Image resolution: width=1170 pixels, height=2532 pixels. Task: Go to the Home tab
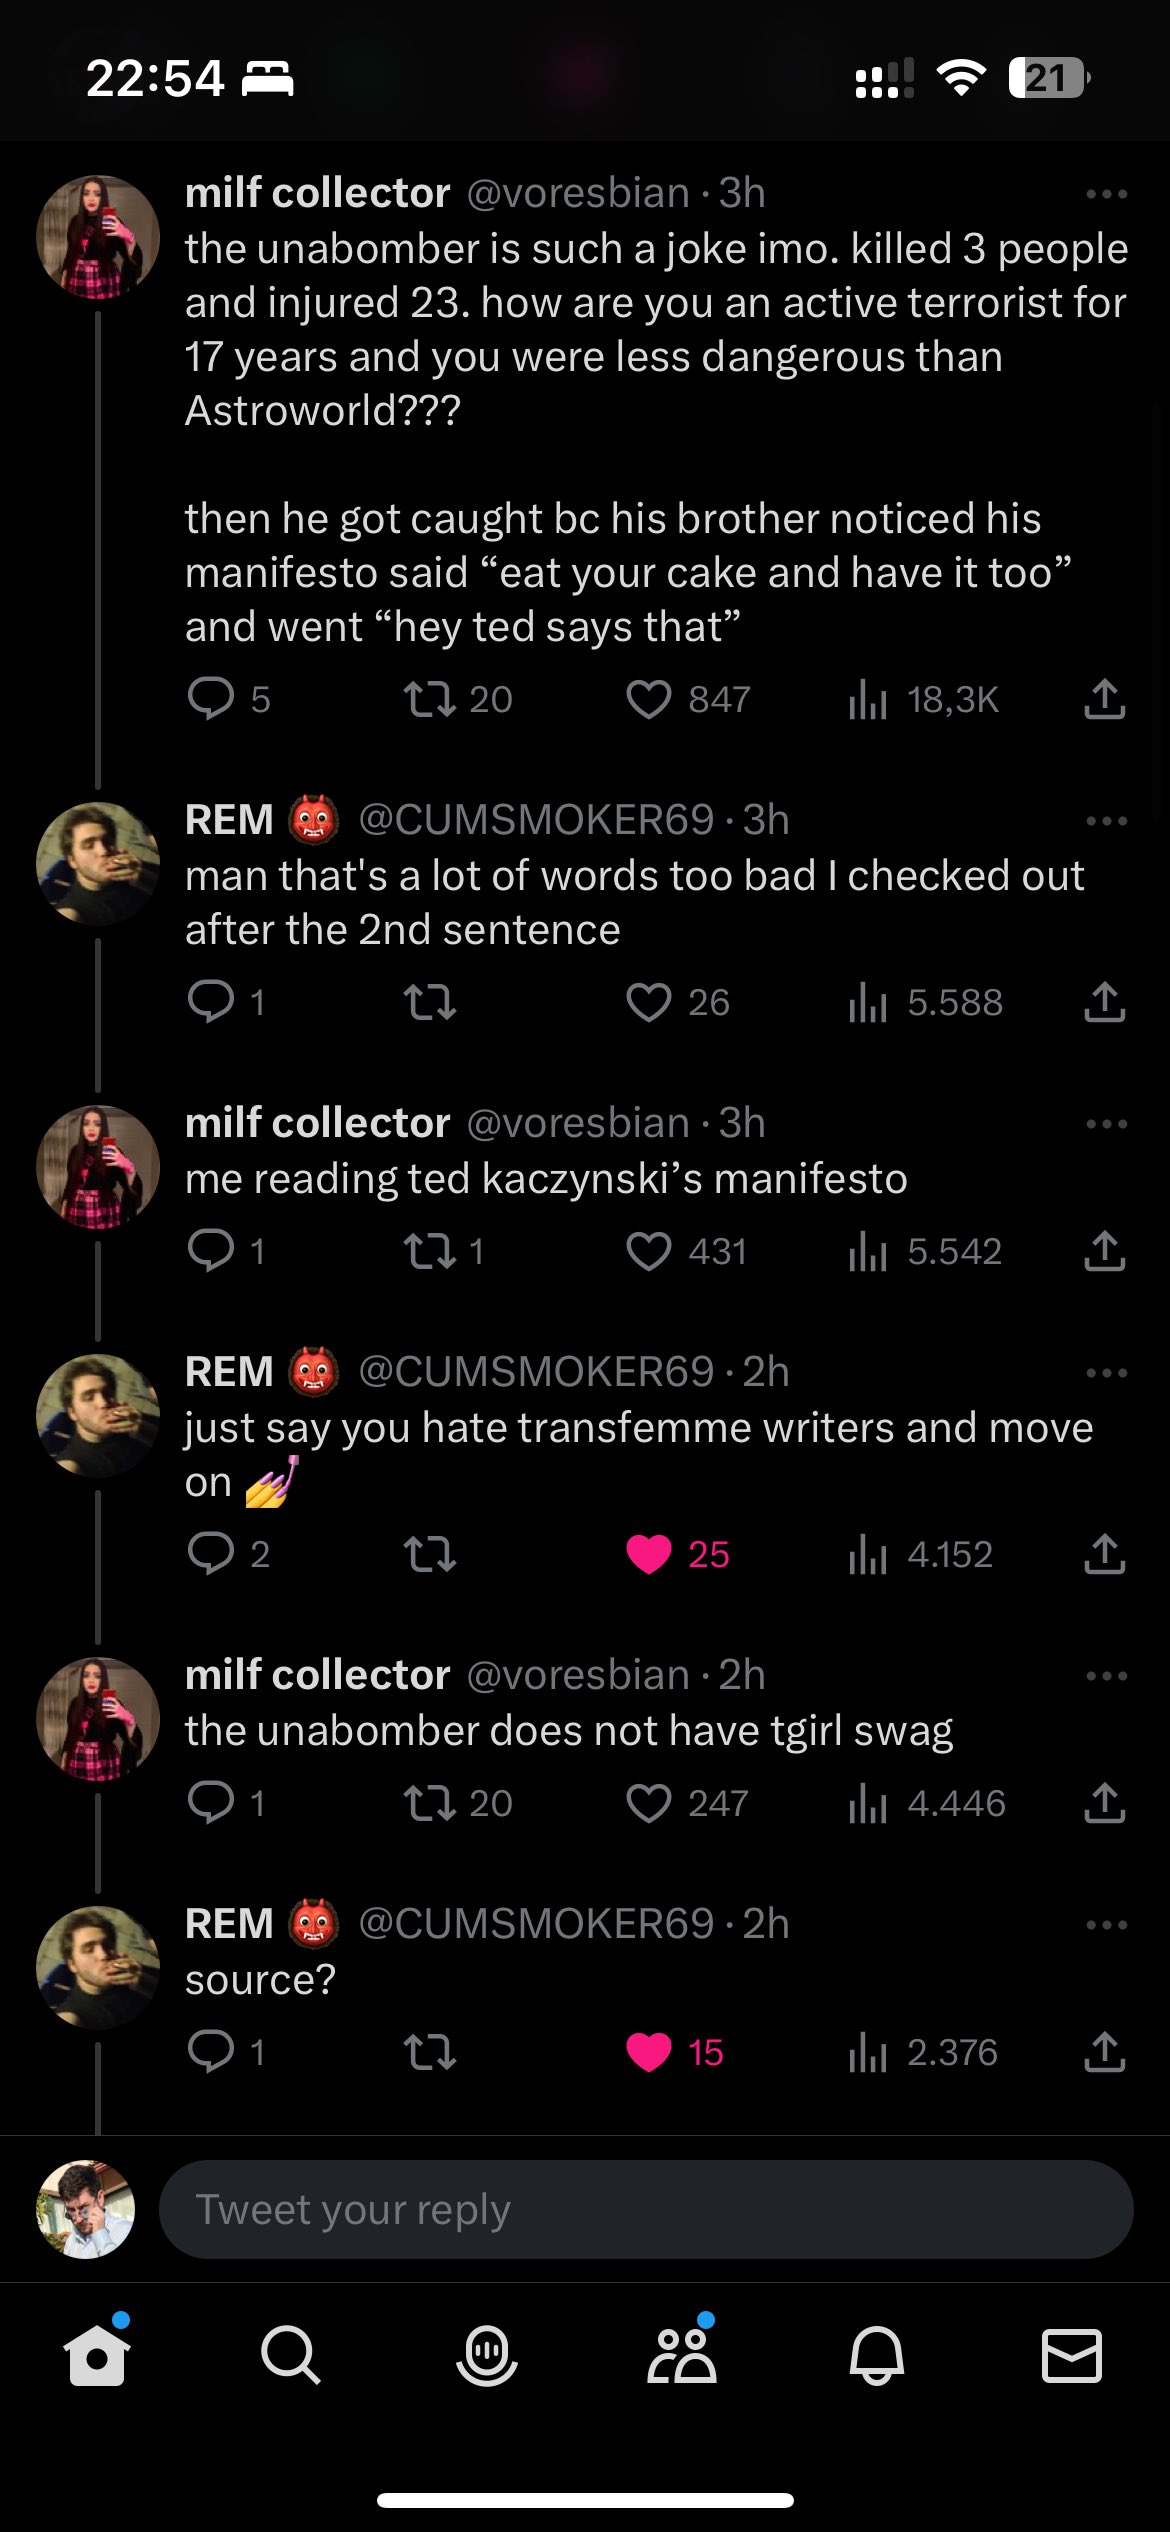point(97,2355)
